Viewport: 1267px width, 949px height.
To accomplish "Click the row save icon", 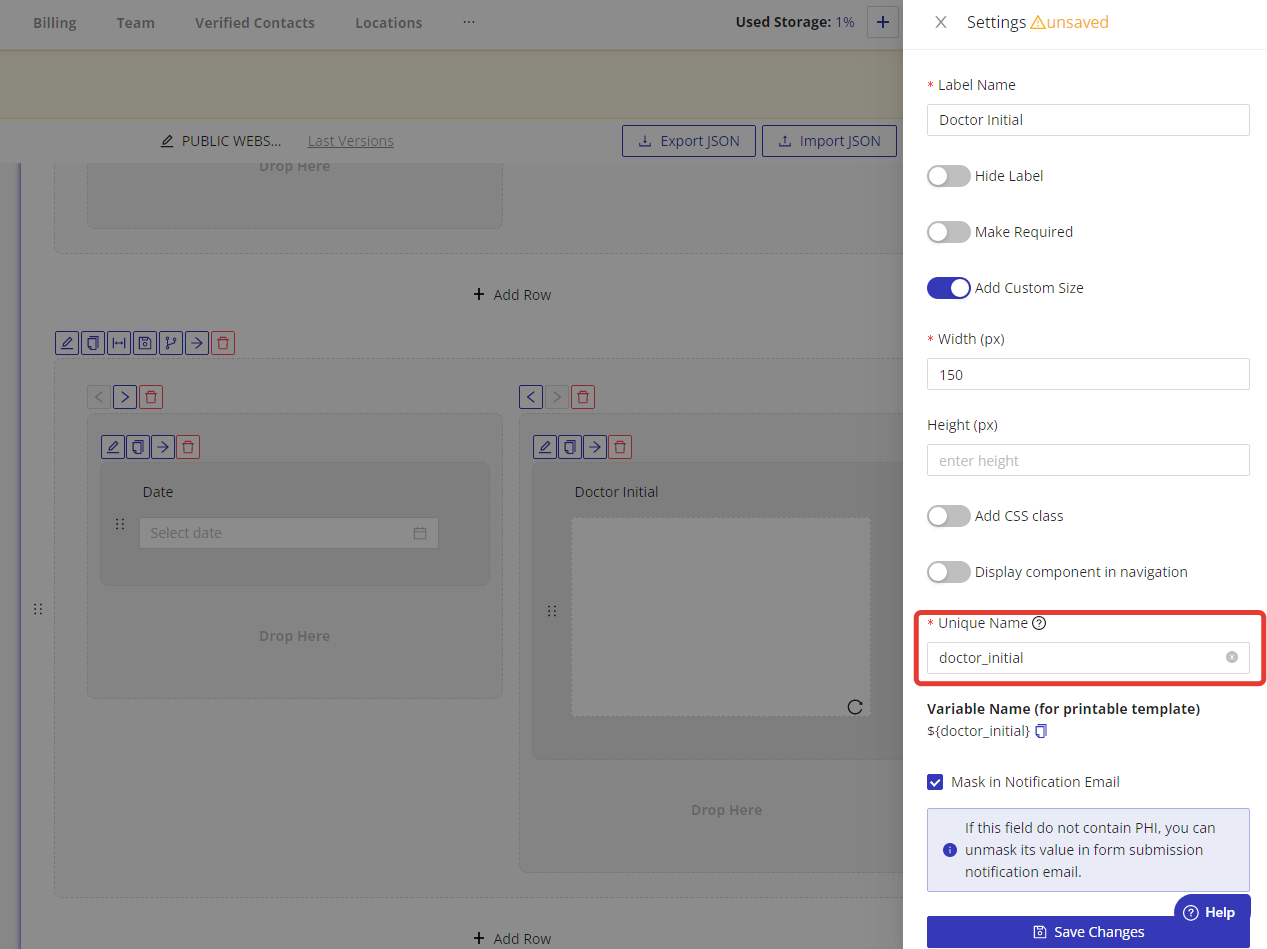I will [145, 343].
